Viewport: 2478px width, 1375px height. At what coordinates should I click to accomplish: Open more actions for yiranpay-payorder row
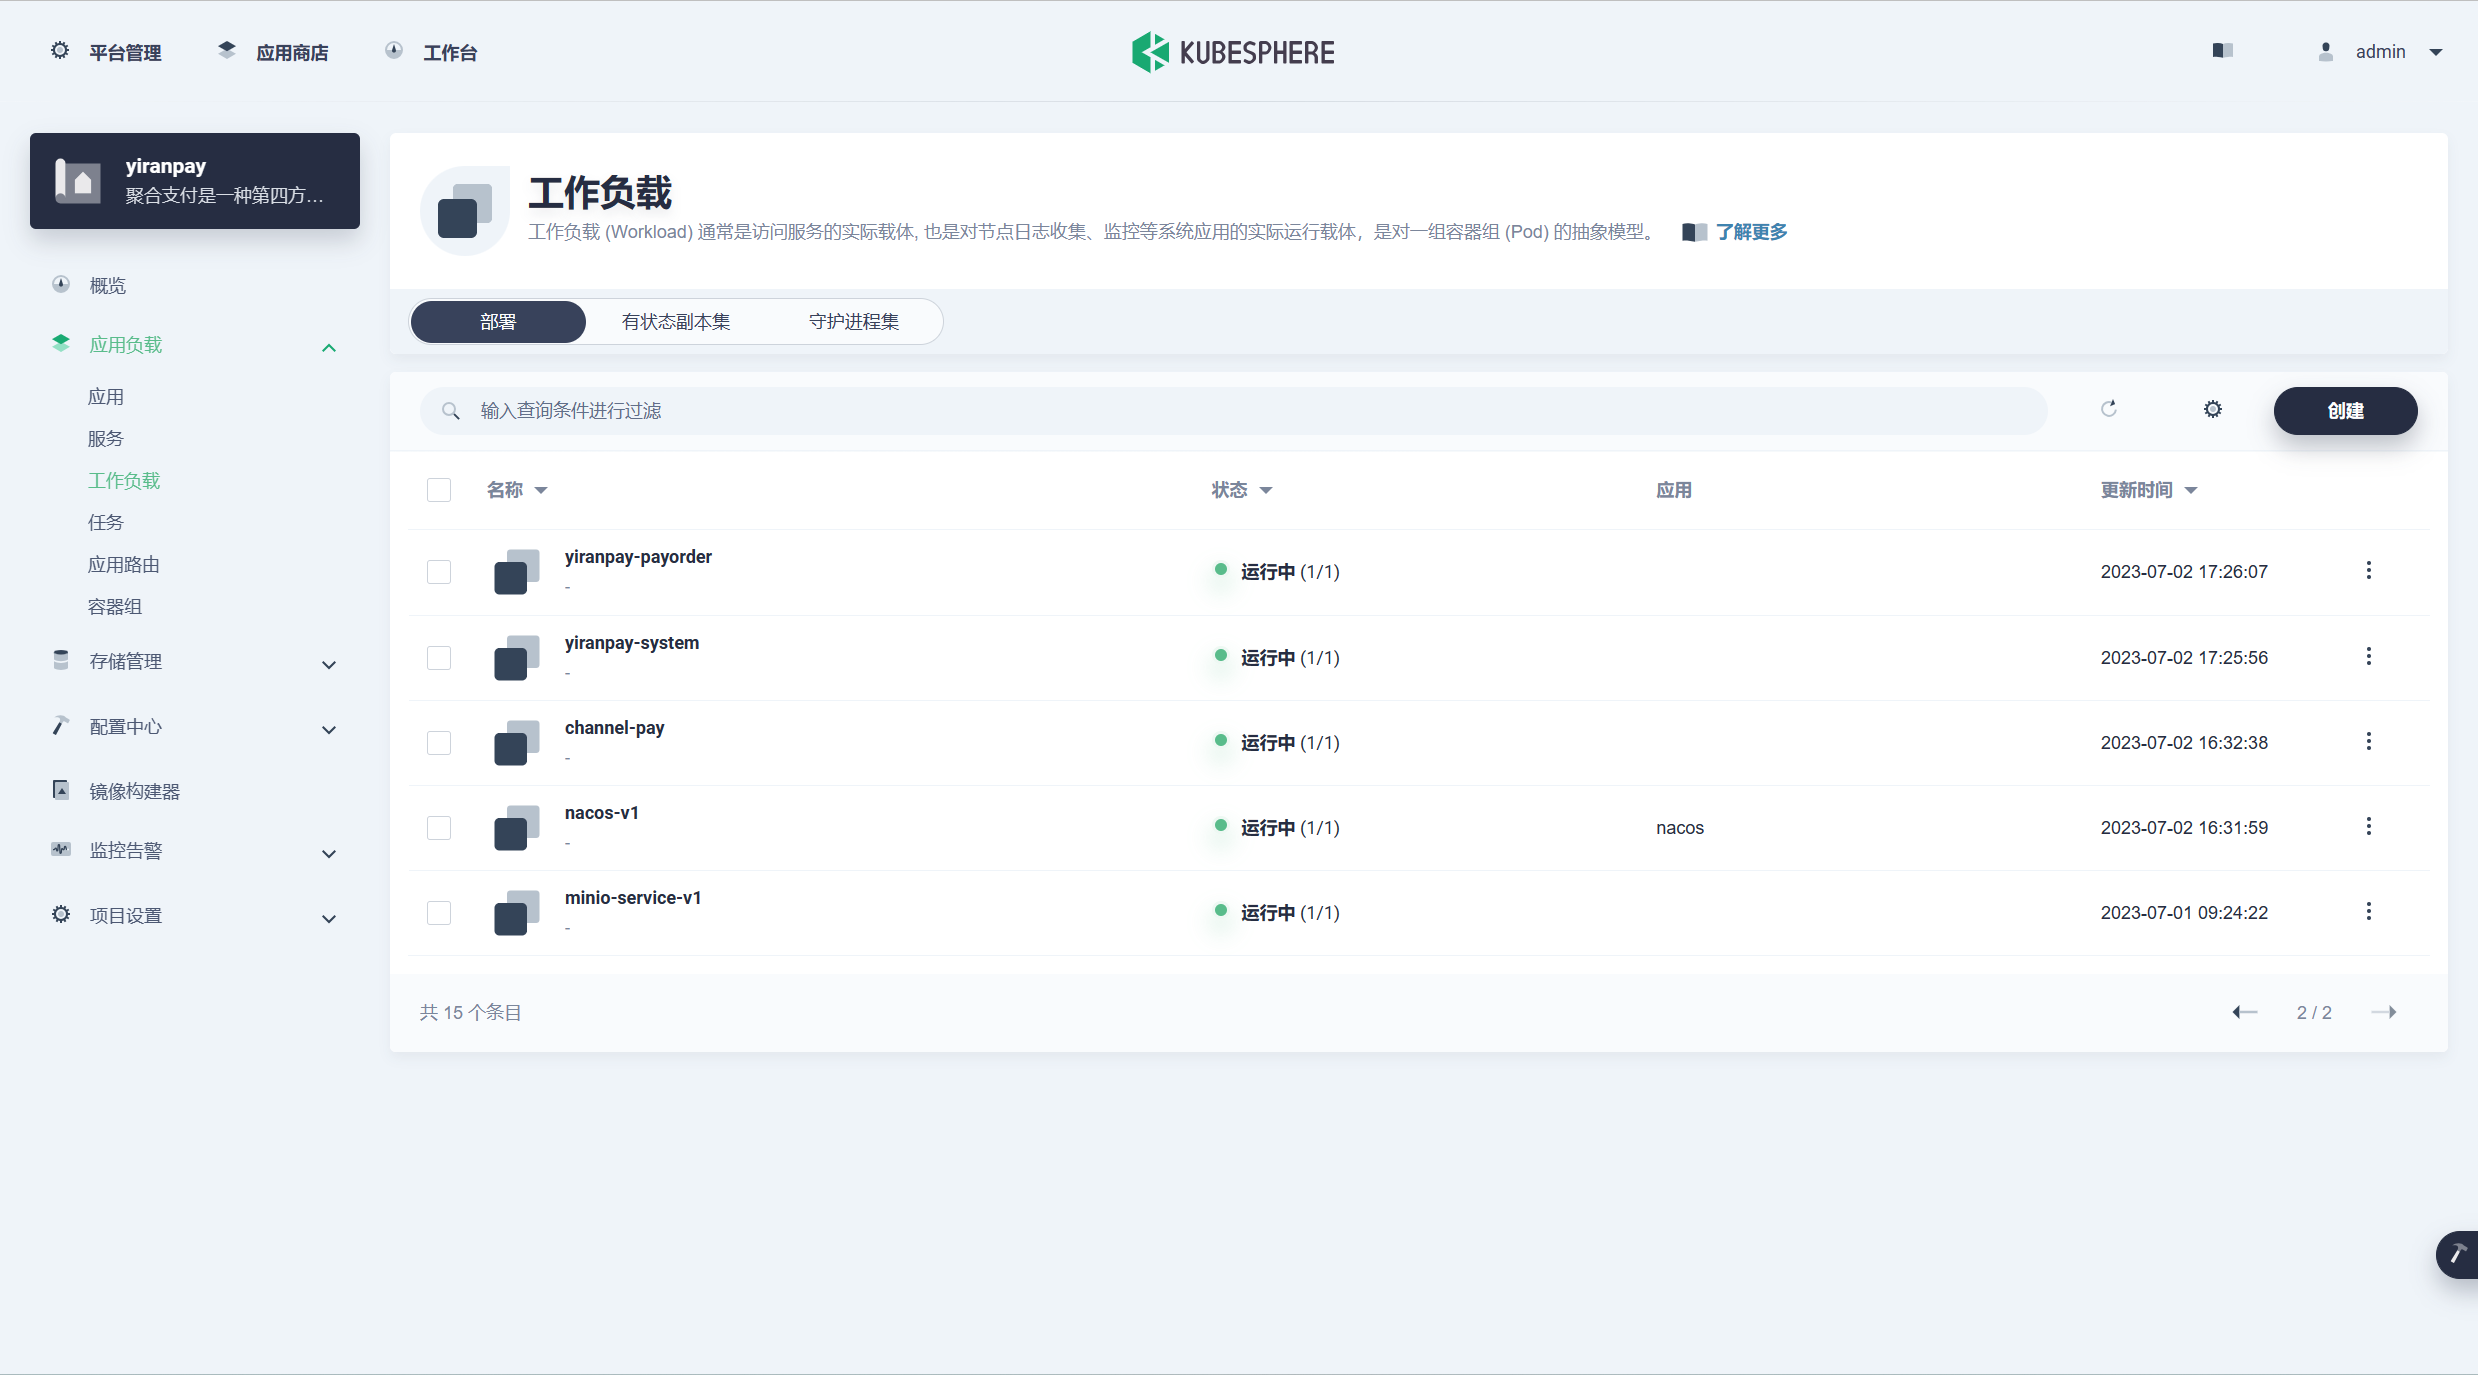pyautogui.click(x=2368, y=571)
